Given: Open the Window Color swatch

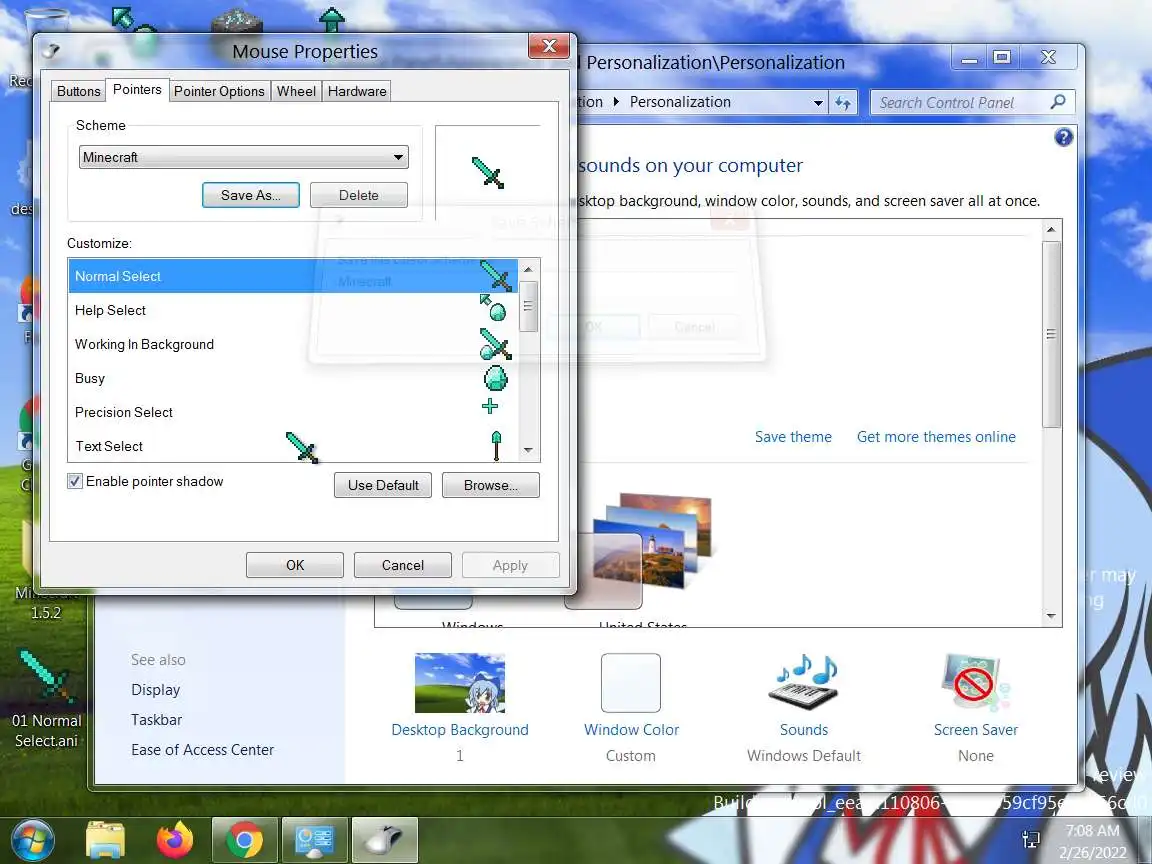Looking at the screenshot, I should point(630,683).
